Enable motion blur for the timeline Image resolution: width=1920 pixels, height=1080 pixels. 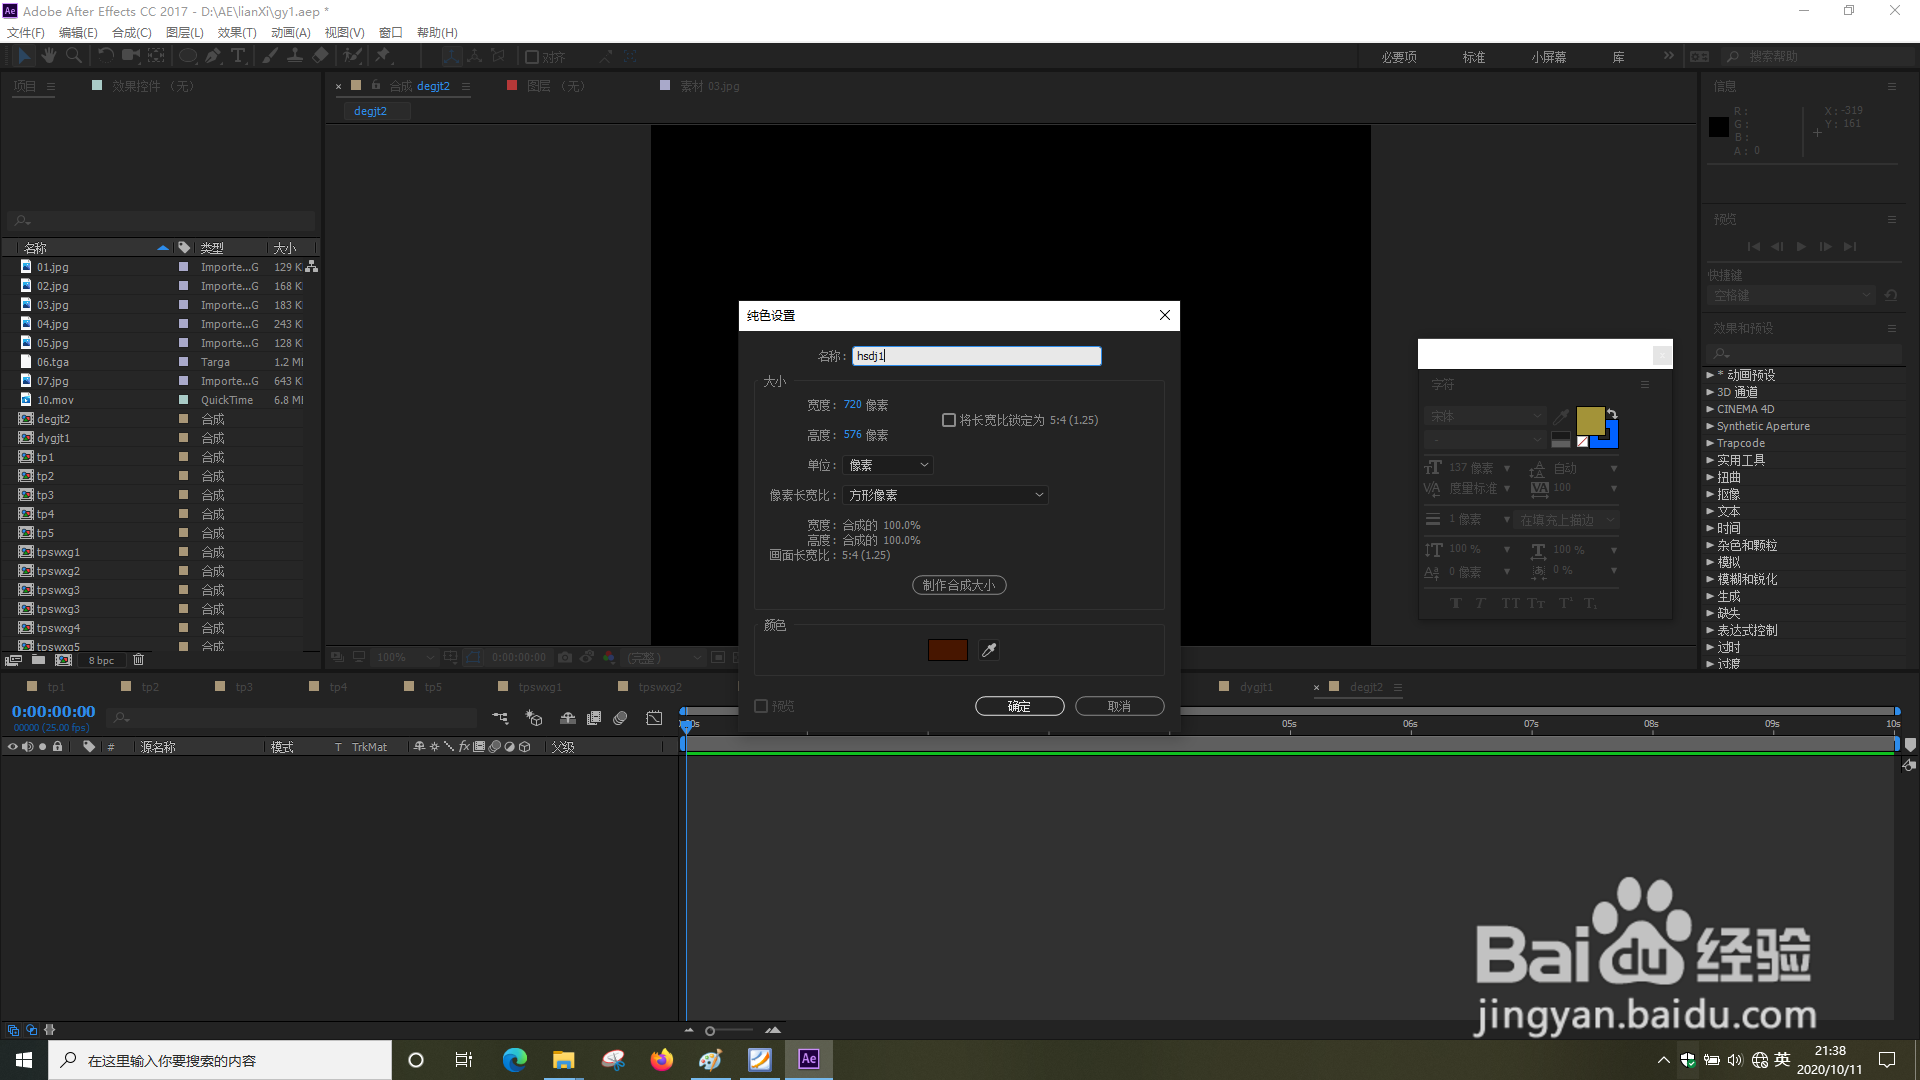620,718
